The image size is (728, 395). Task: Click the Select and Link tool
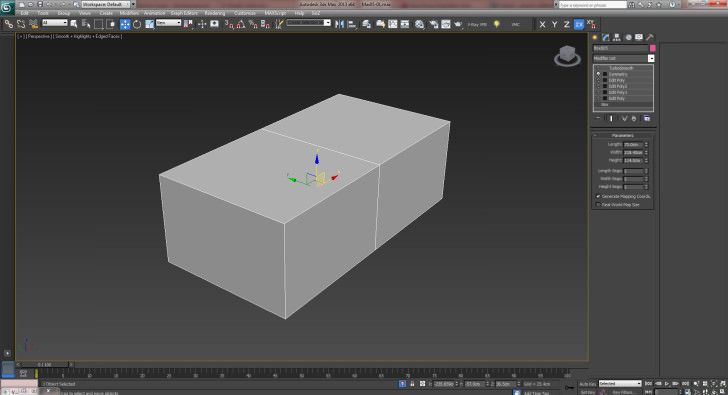[8, 24]
